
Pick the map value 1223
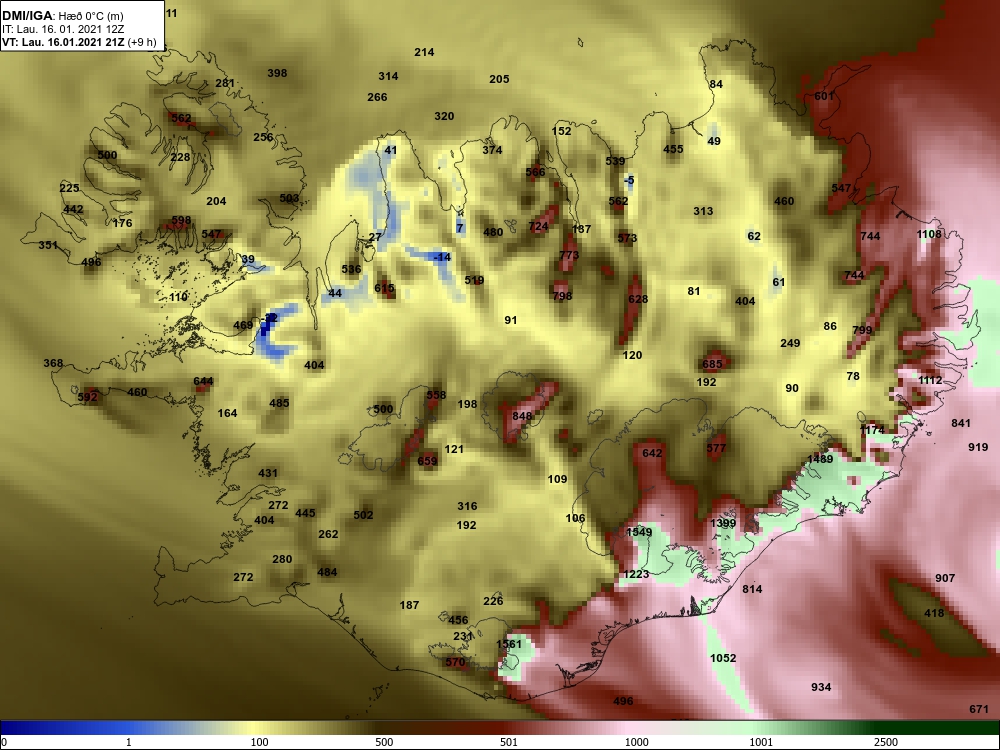(636, 575)
